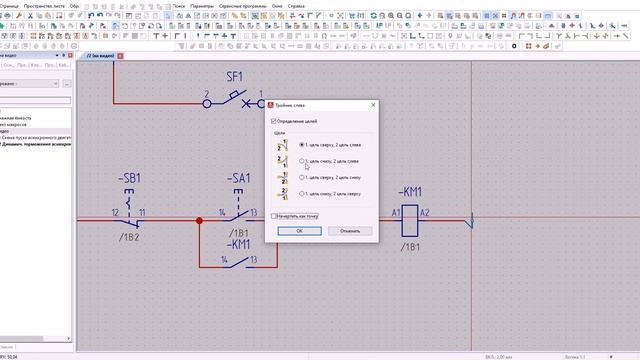Open the 'Сервисные программы' menu
The height and width of the screenshot is (360, 640).
(x=242, y=6)
